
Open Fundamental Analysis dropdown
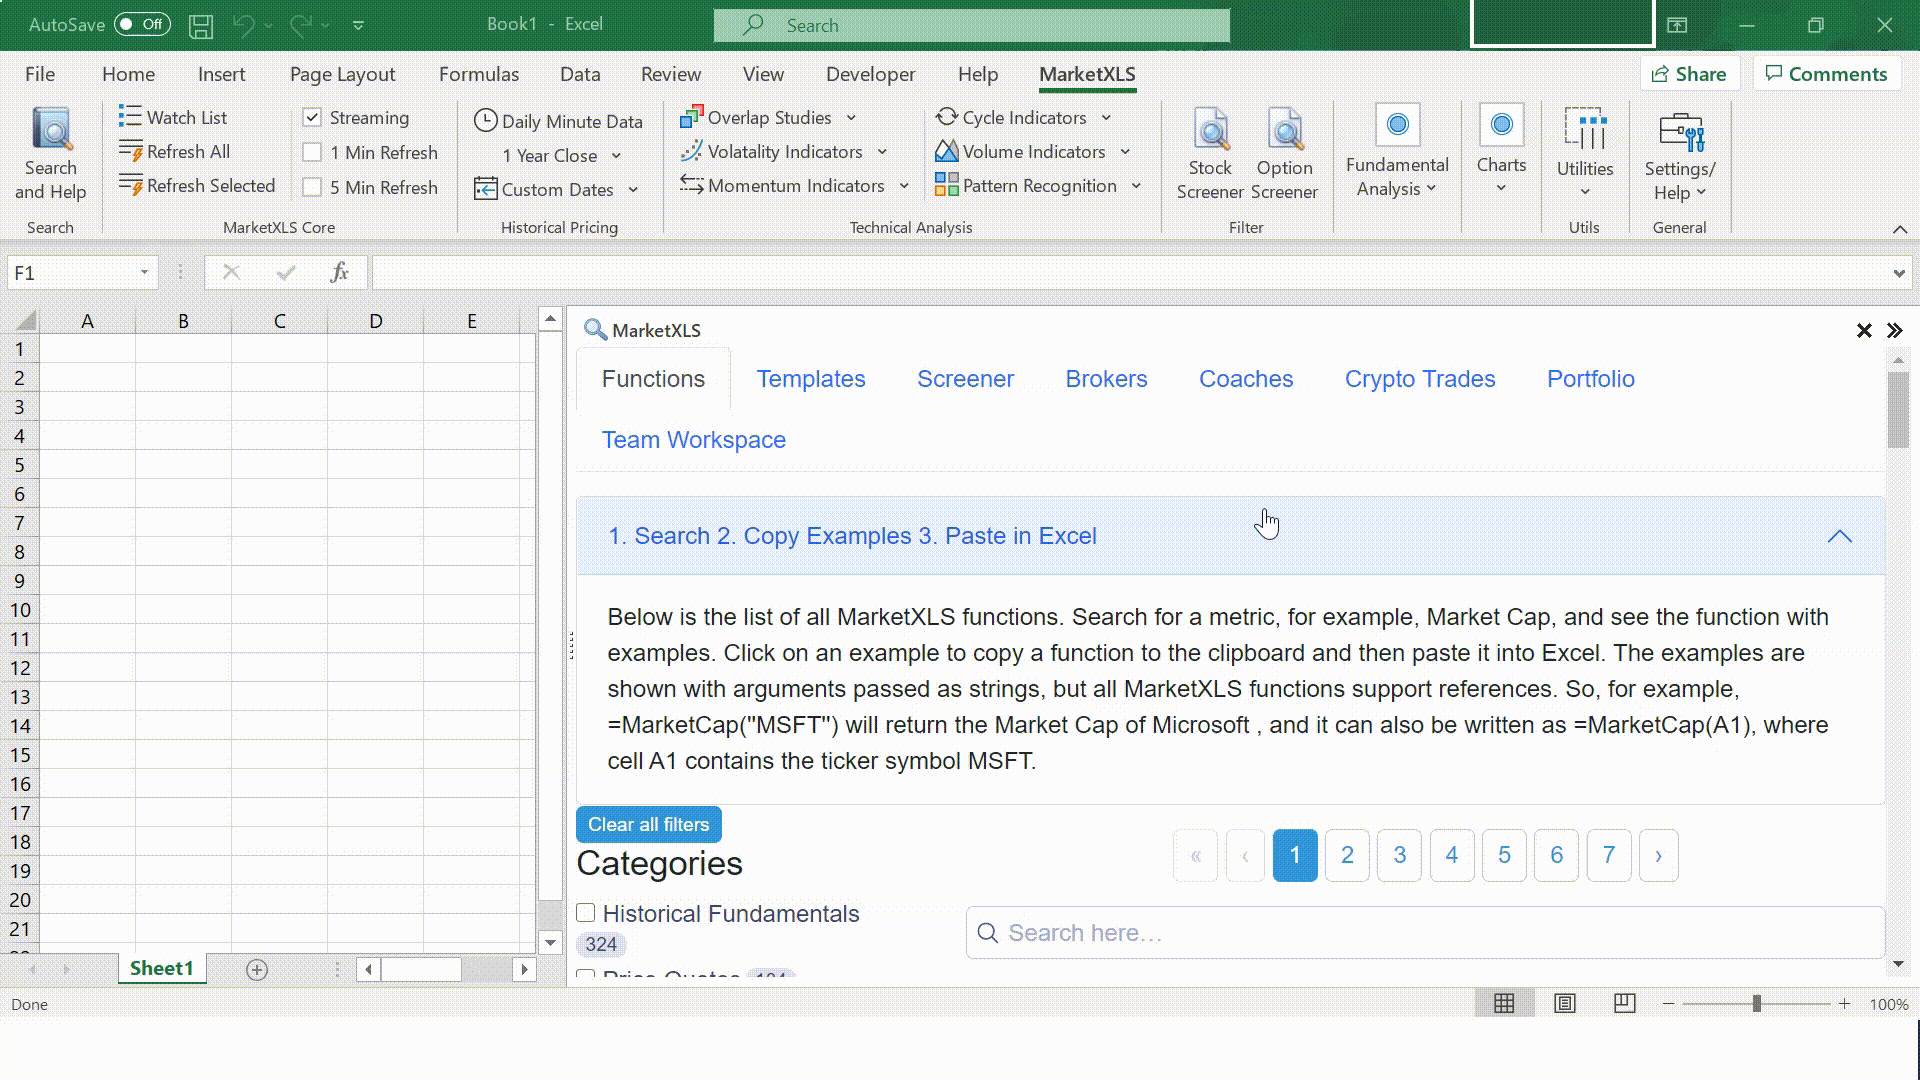pos(1397,152)
